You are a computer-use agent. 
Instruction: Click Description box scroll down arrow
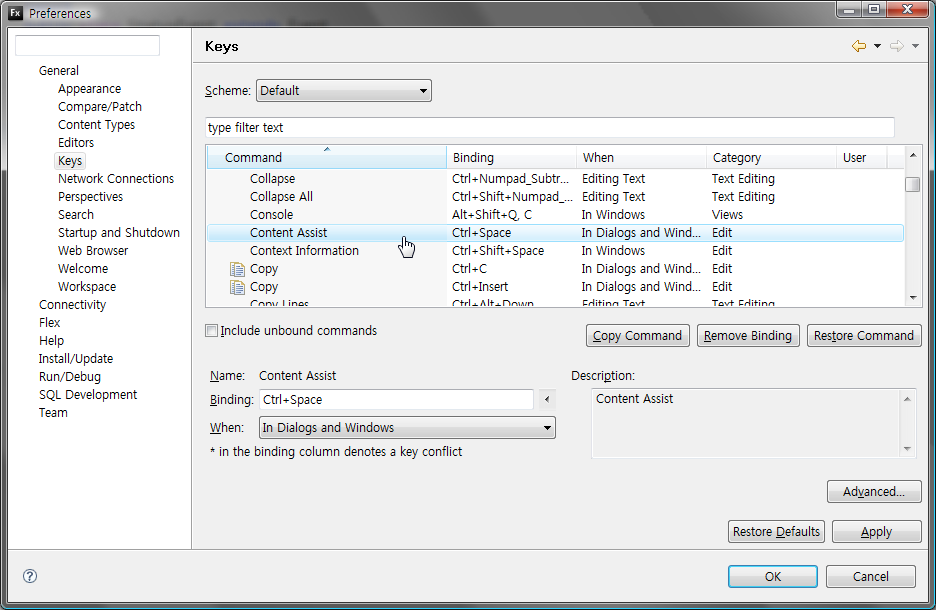pyautogui.click(x=907, y=449)
